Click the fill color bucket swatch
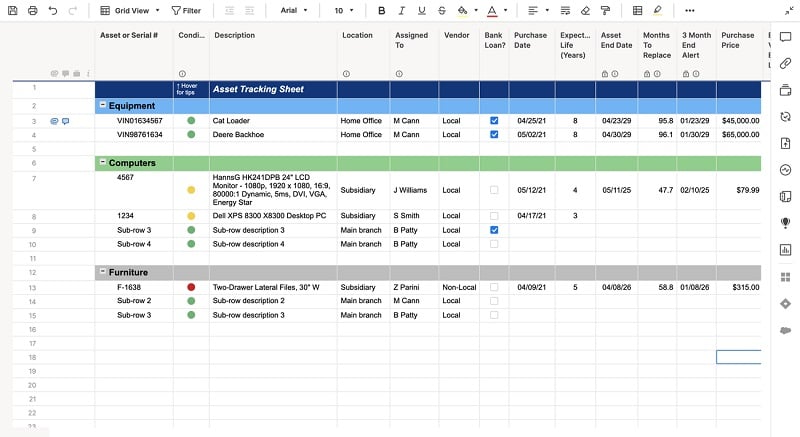 click(x=462, y=10)
